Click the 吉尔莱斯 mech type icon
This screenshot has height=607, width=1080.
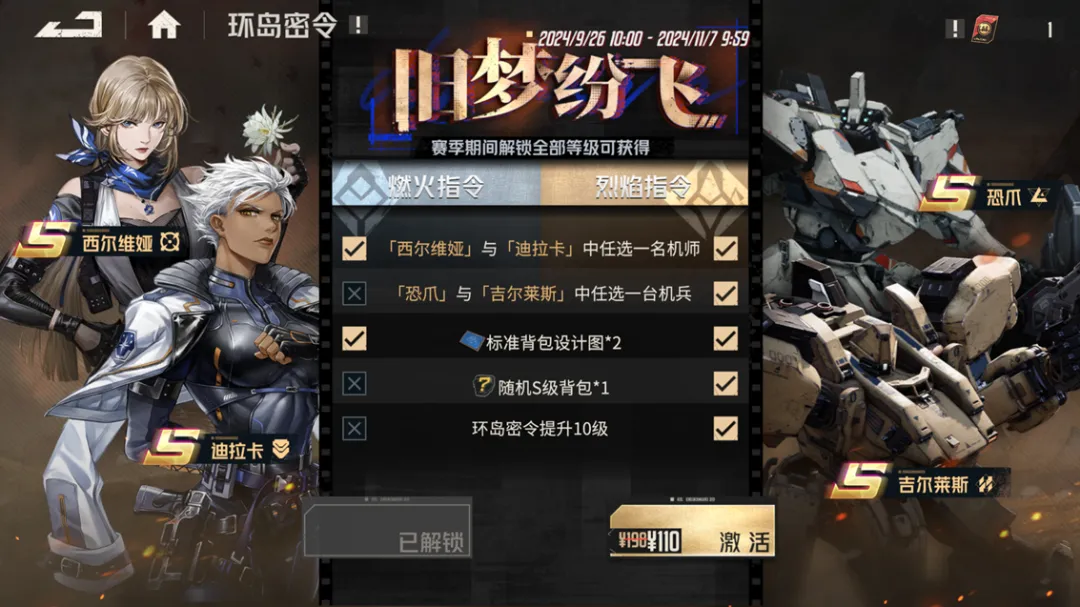click(986, 484)
